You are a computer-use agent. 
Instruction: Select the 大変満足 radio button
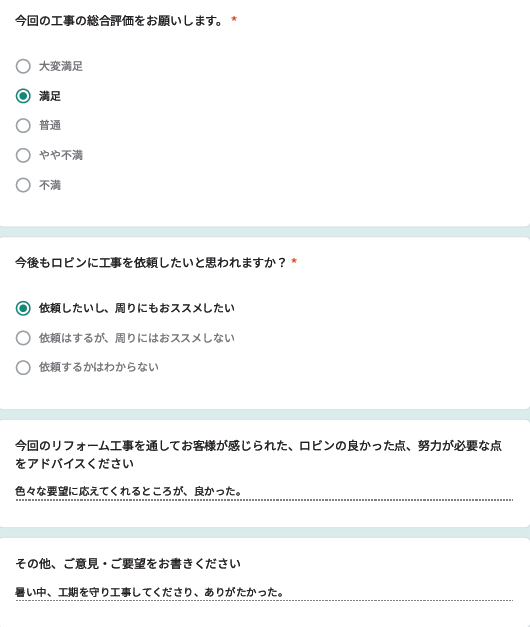click(x=23, y=66)
